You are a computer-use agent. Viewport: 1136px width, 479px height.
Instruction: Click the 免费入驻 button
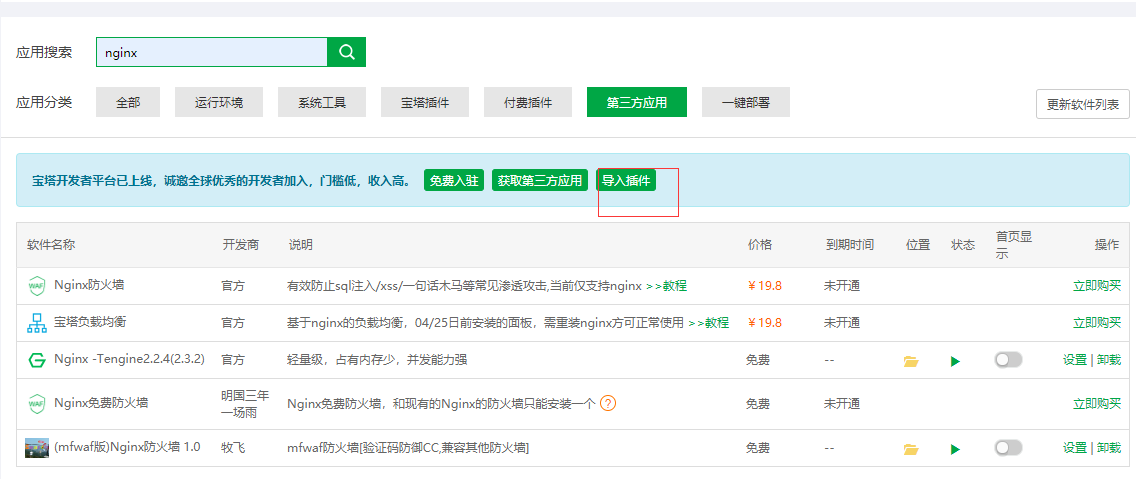click(x=454, y=180)
